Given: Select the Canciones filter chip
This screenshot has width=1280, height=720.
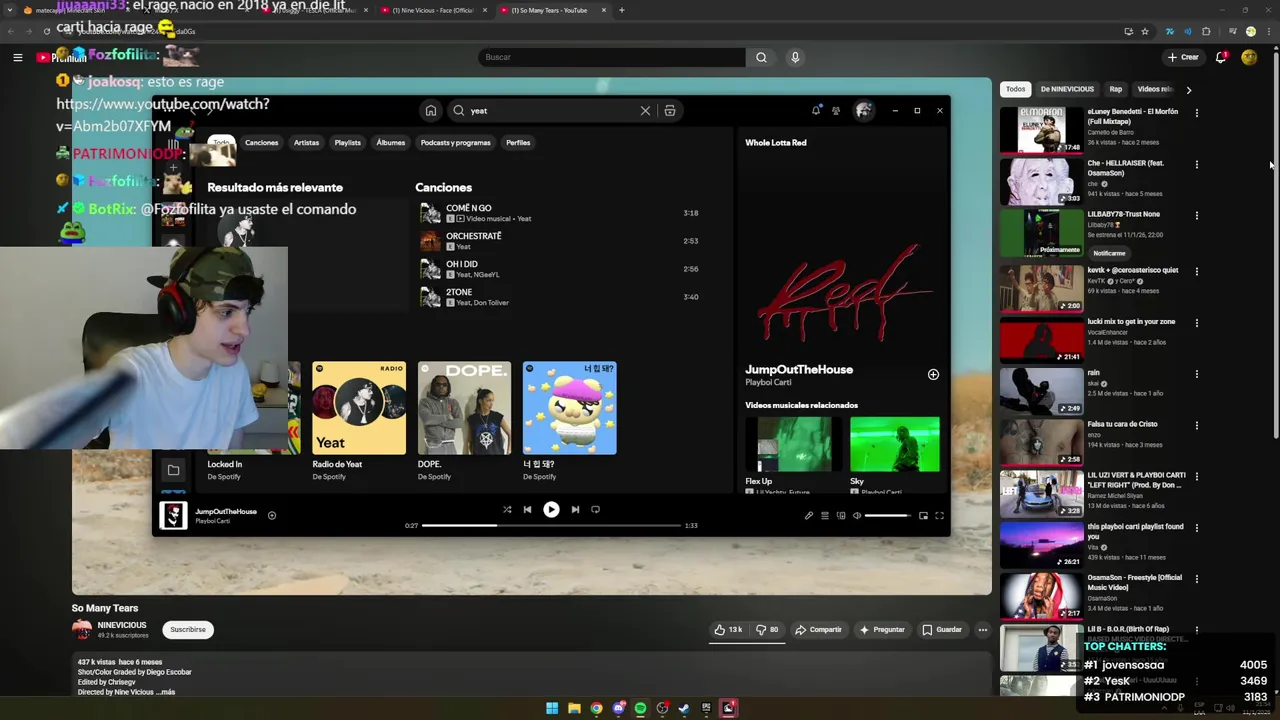Looking at the screenshot, I should click(262, 143).
